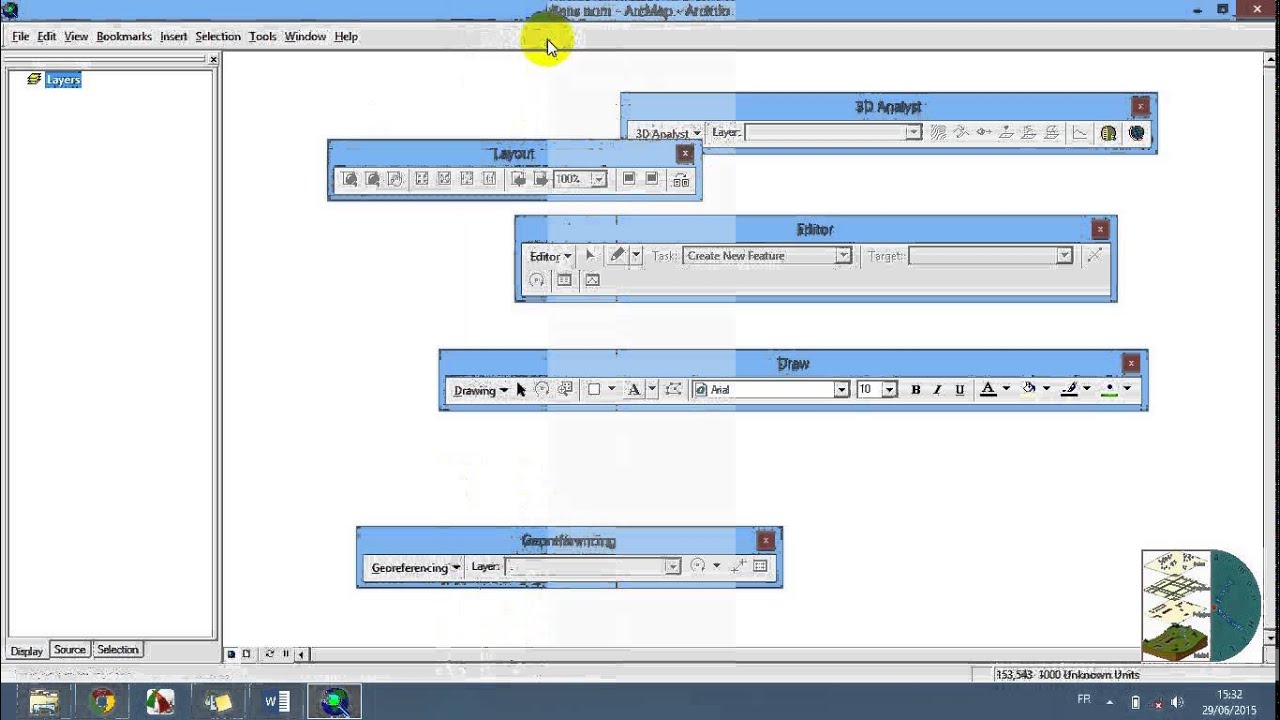Viewport: 1280px width, 720px height.
Task: Click the Rotate icon in Draw toolbar
Action: [x=542, y=390]
